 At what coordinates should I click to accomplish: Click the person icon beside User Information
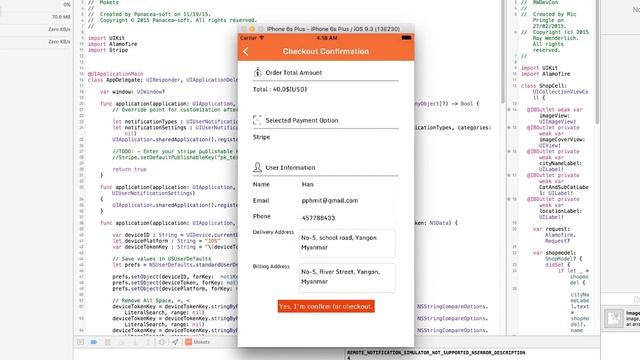pyautogui.click(x=257, y=167)
